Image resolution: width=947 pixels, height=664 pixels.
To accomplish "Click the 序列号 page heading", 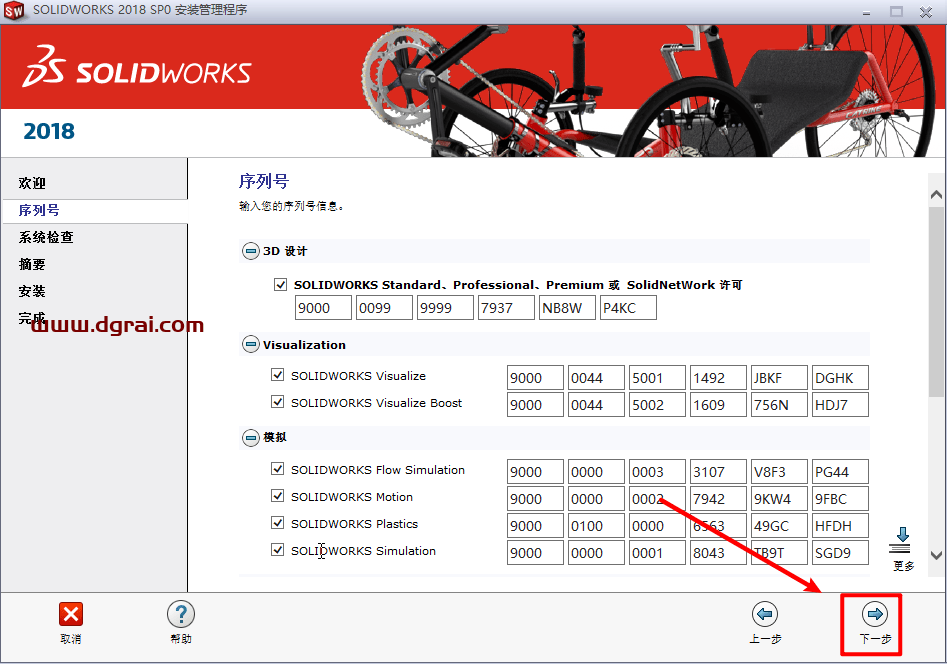I will point(264,181).
